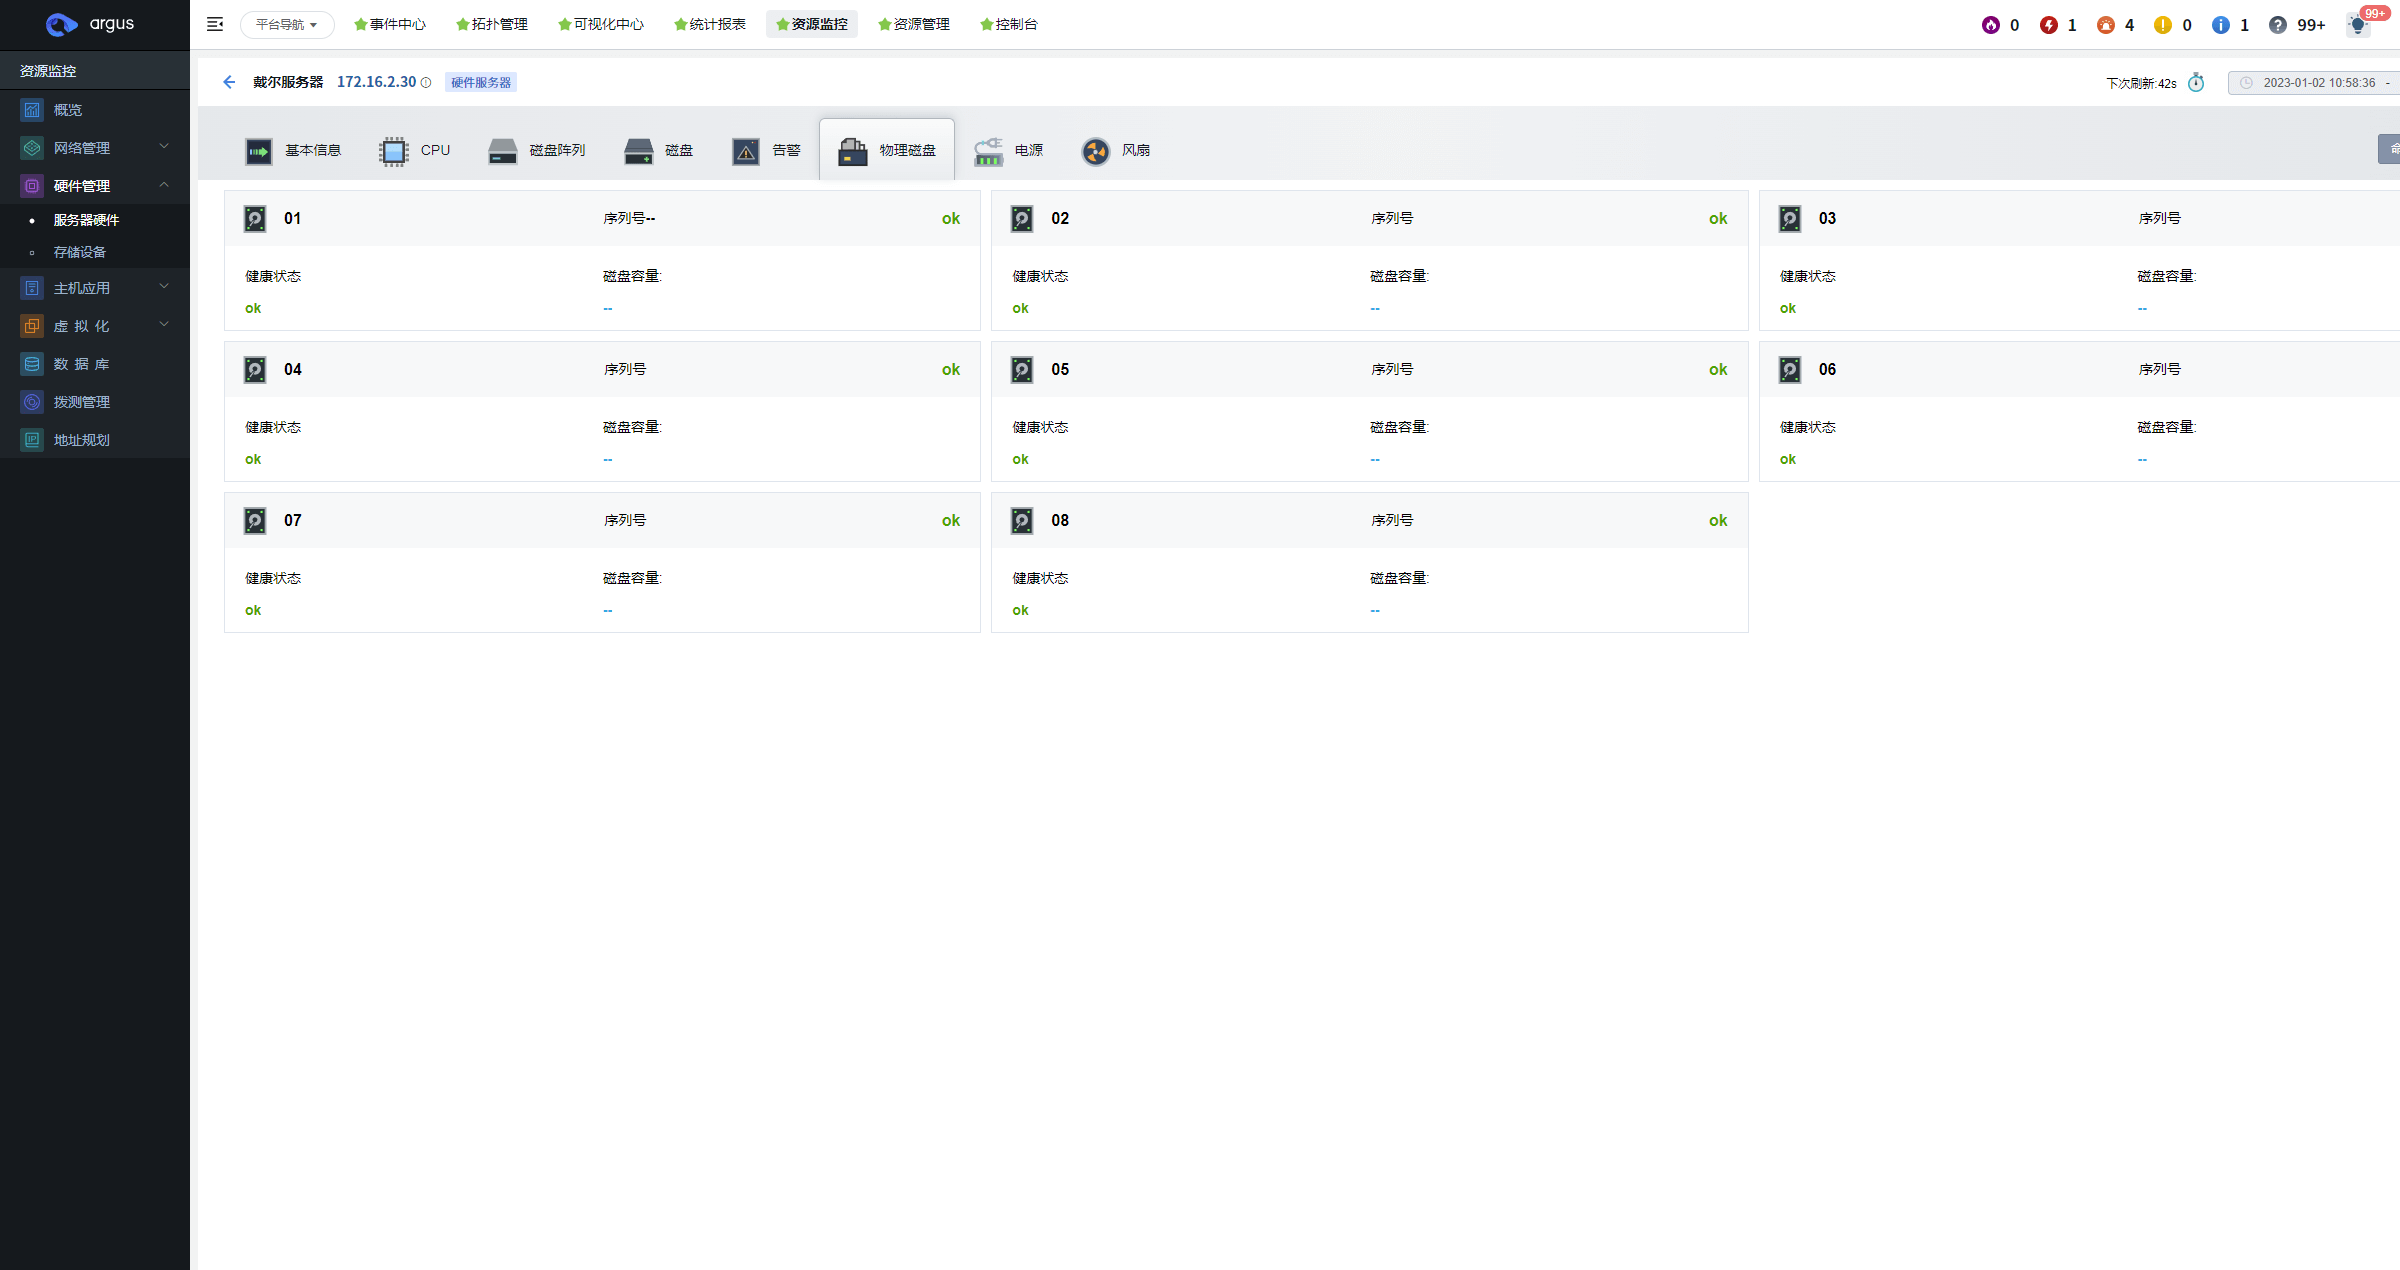Expand the 虚拟化 sidebar group

[x=95, y=326]
